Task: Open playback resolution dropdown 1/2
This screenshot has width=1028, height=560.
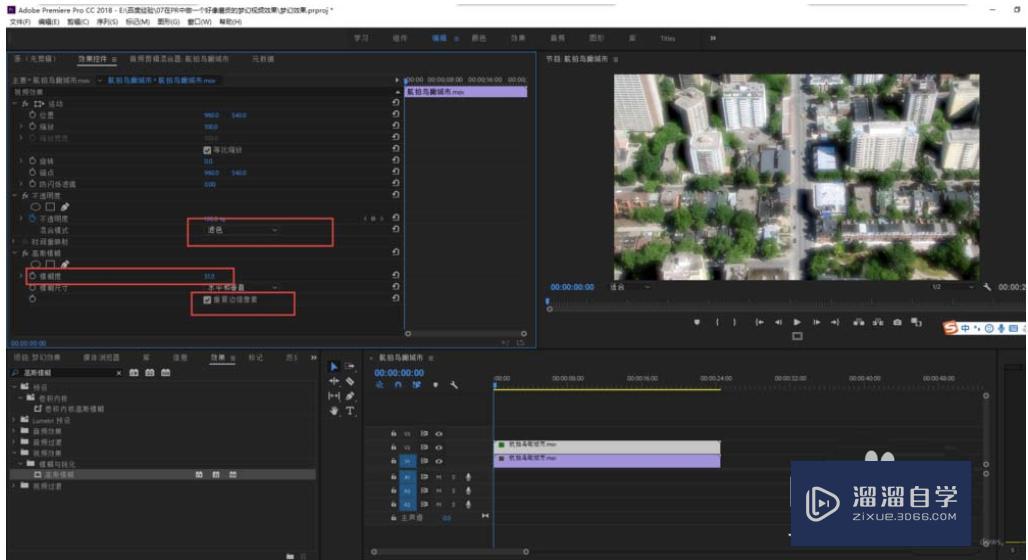Action: coord(953,287)
